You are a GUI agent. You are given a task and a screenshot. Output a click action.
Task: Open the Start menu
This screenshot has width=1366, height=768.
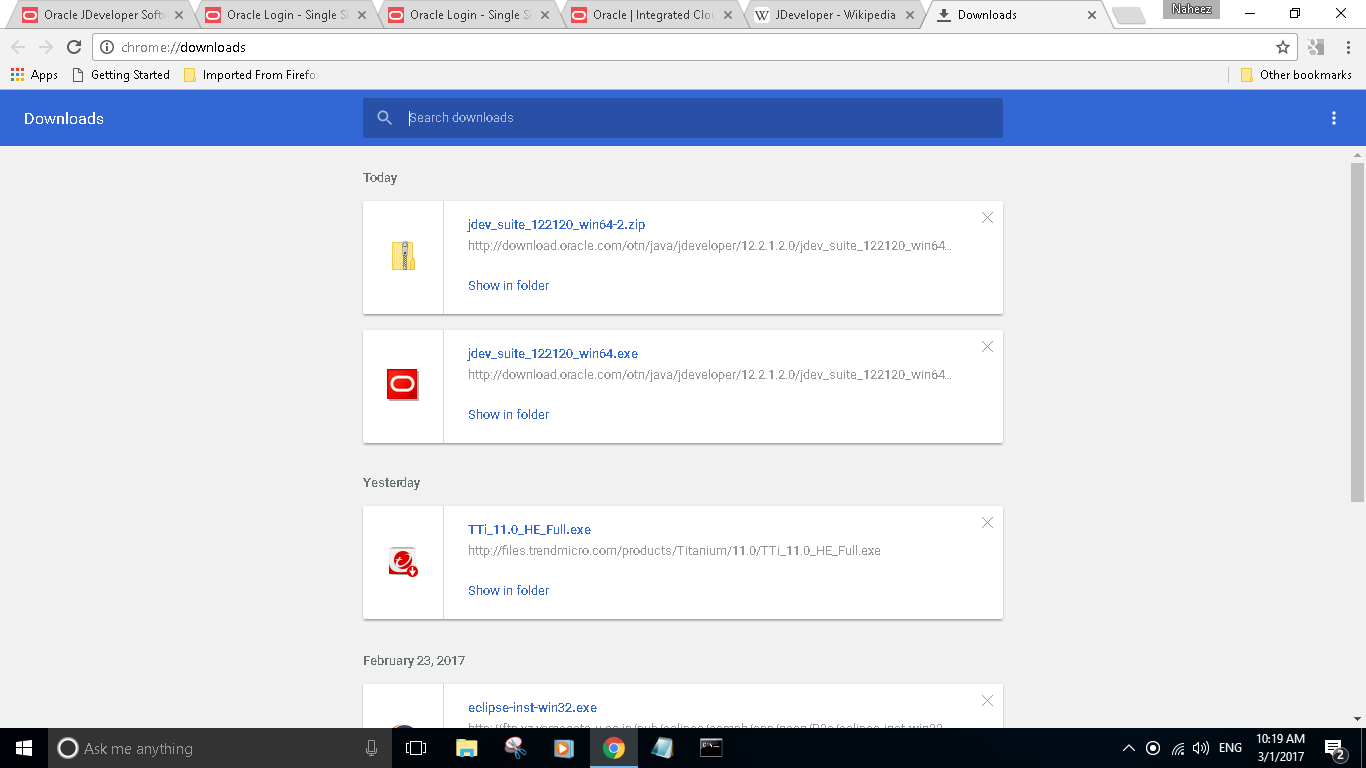click(x=21, y=747)
